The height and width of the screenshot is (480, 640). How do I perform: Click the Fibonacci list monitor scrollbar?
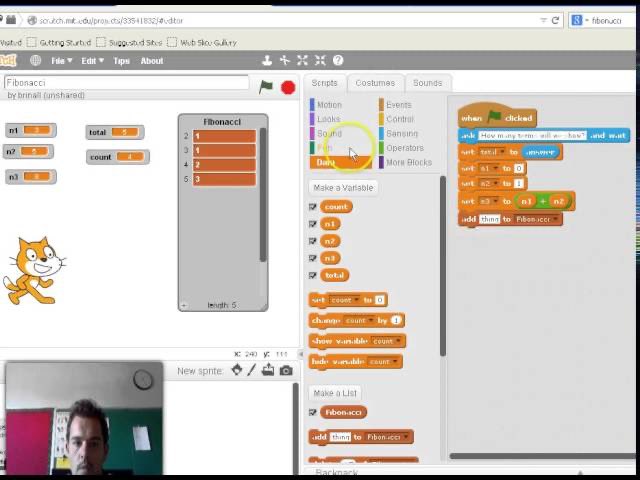[263, 195]
